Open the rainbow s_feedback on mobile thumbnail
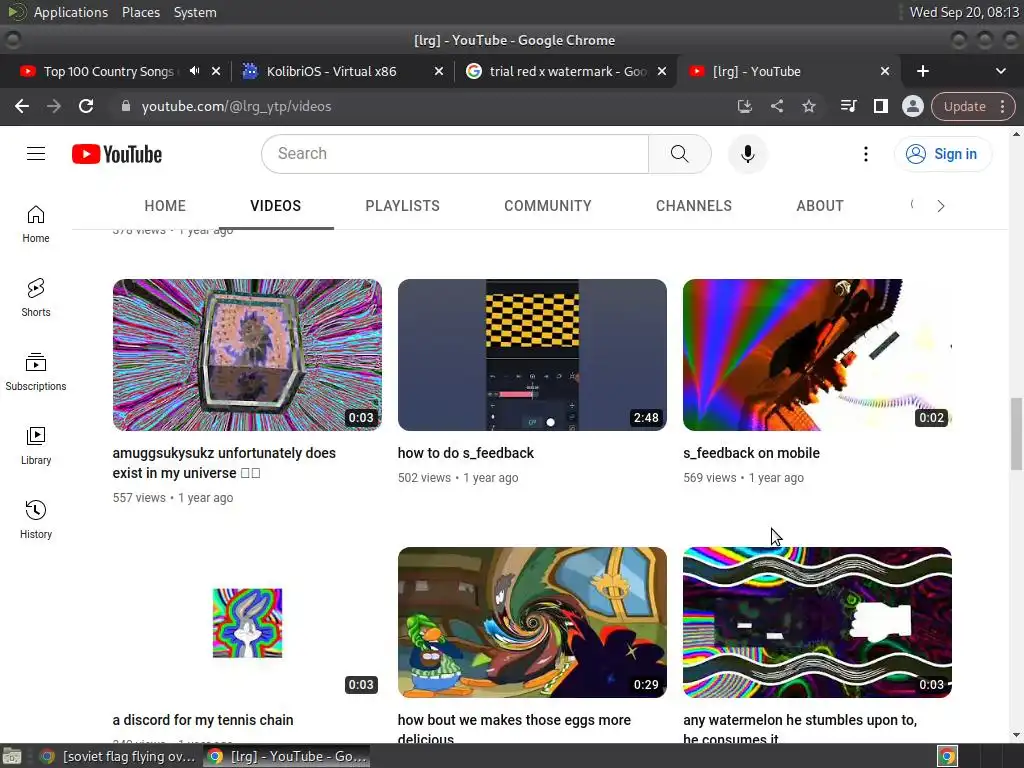 (817, 355)
